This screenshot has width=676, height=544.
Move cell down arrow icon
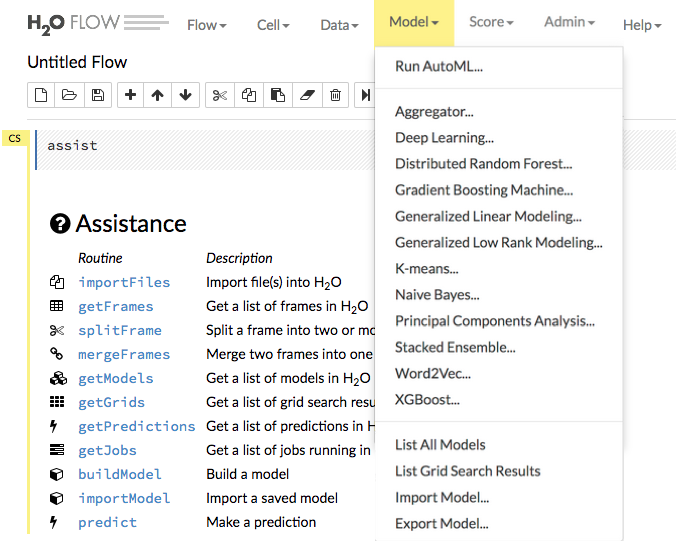(185, 95)
